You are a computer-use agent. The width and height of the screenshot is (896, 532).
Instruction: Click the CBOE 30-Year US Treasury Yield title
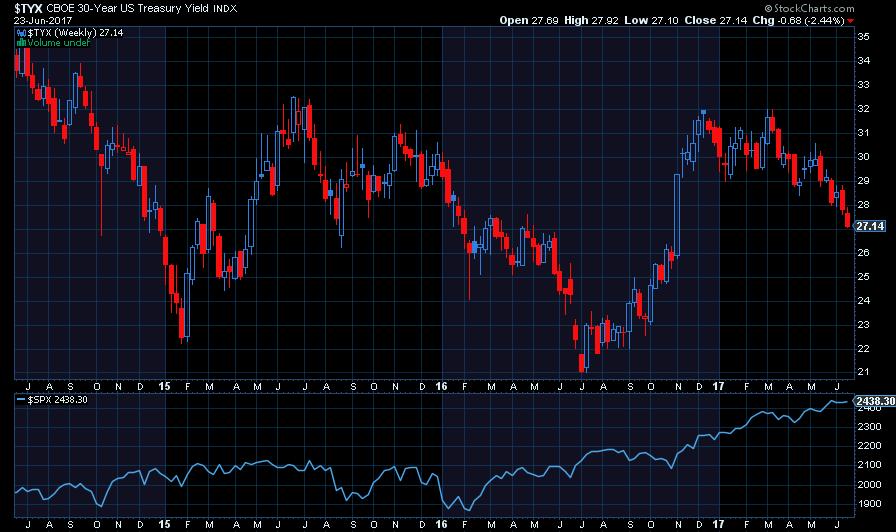(x=127, y=8)
